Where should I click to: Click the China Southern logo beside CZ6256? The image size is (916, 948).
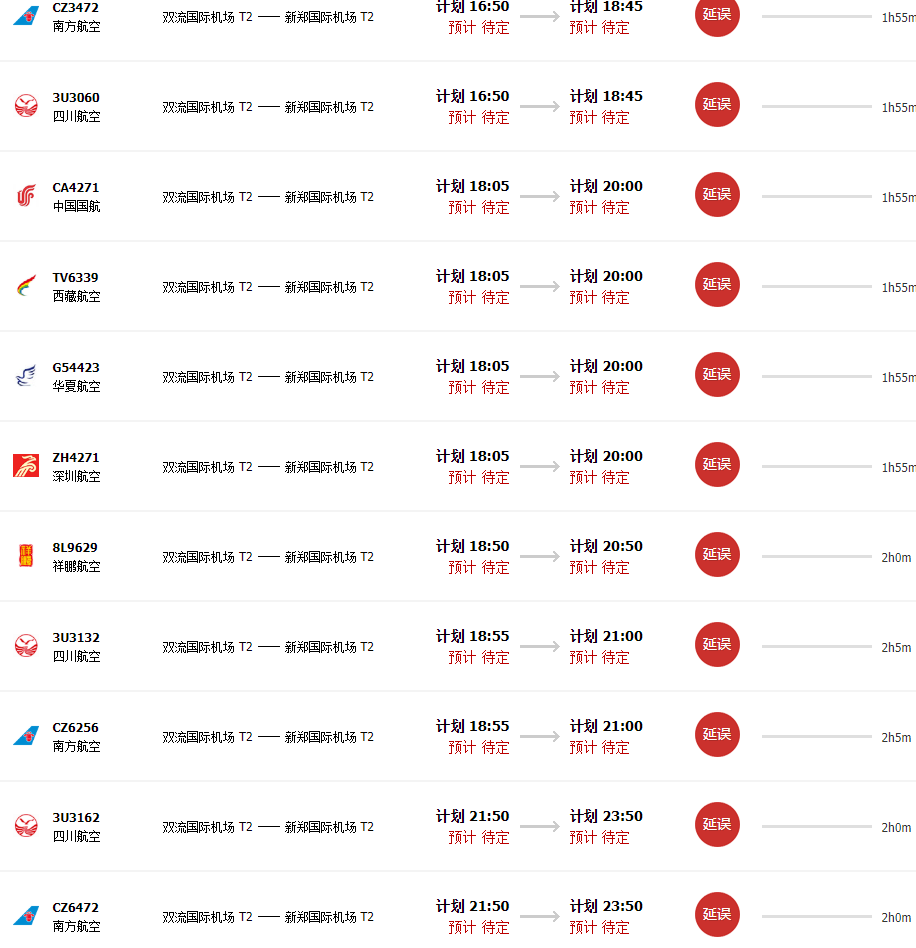26,735
